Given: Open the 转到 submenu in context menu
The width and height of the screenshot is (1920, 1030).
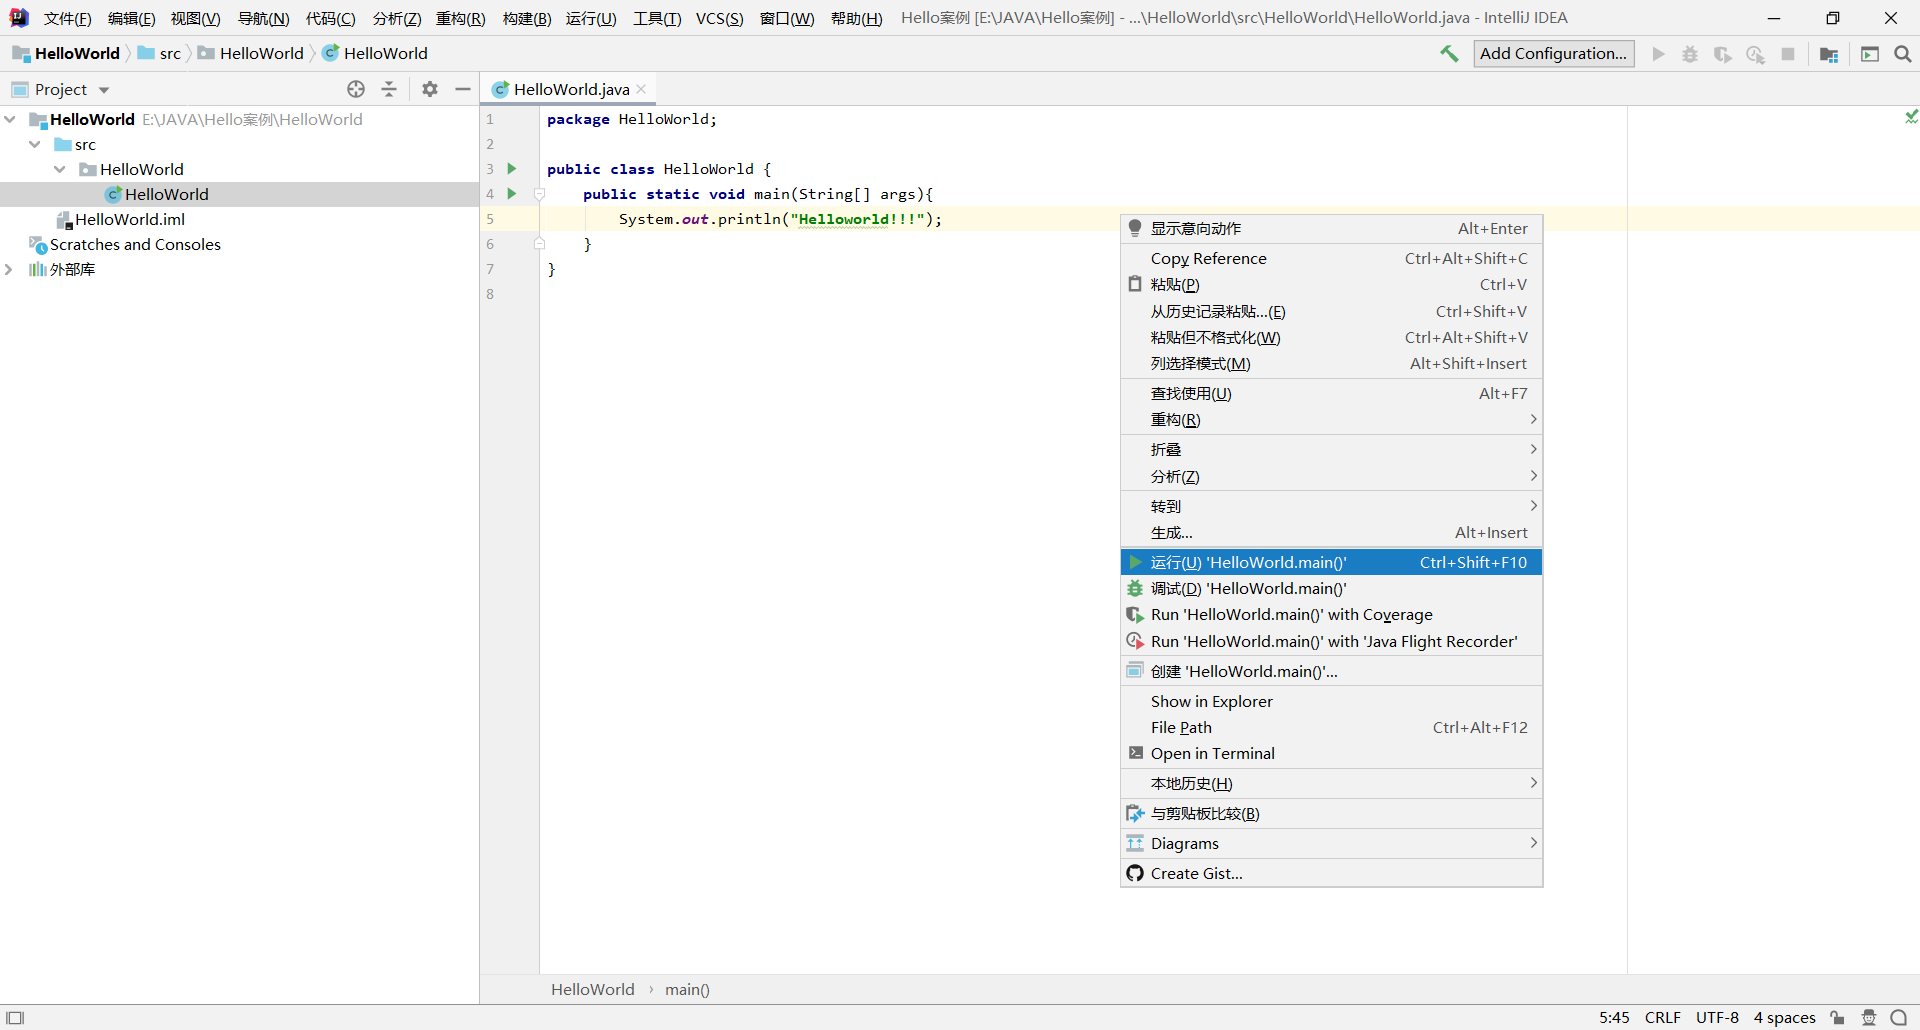Looking at the screenshot, I should [x=1332, y=506].
